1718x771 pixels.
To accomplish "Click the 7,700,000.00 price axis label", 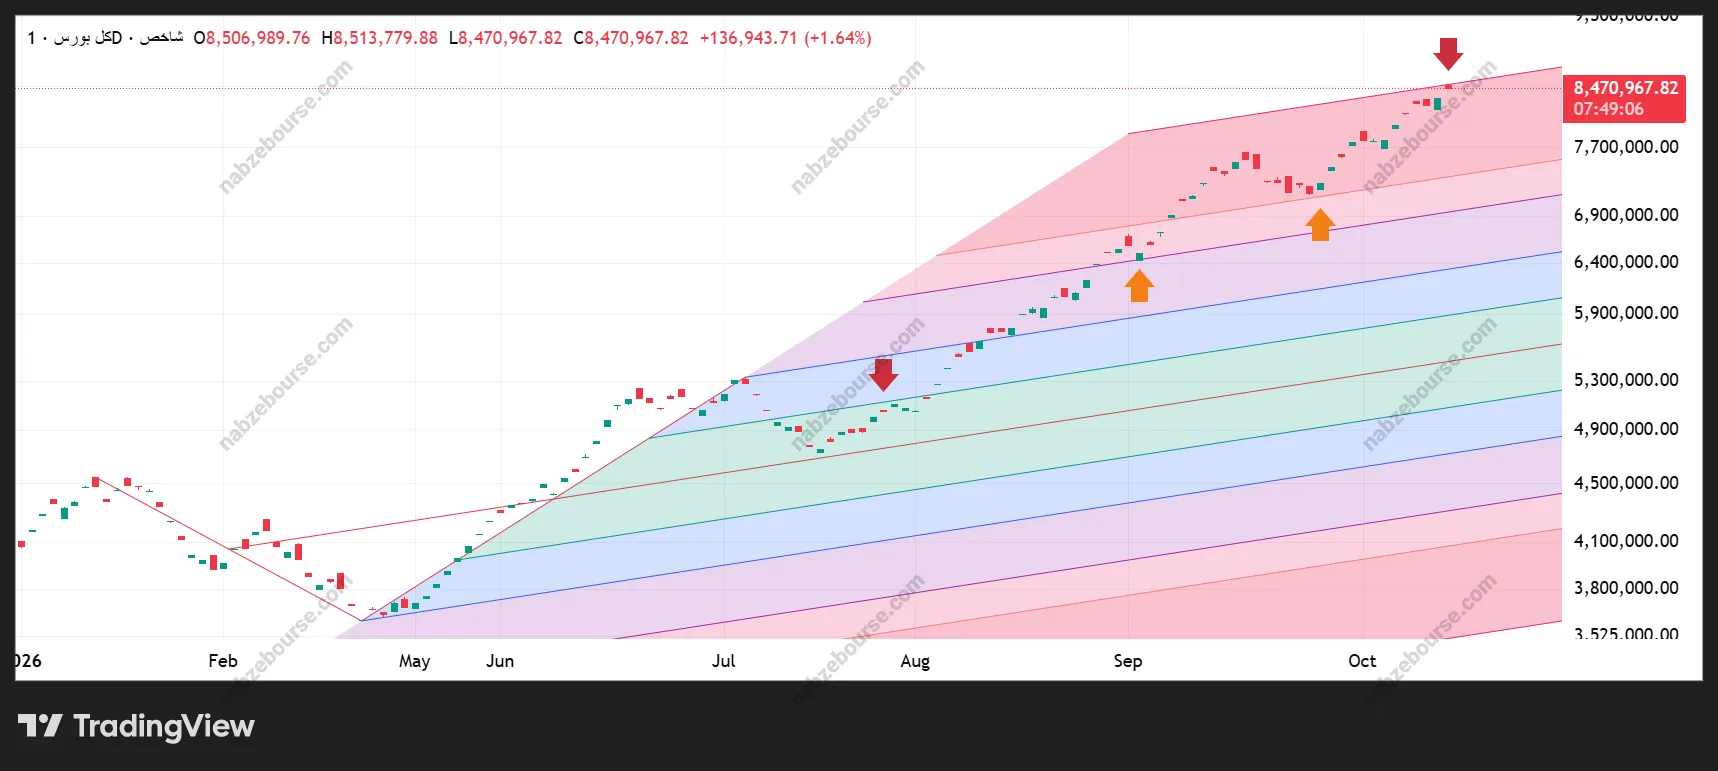I will pyautogui.click(x=1626, y=147).
